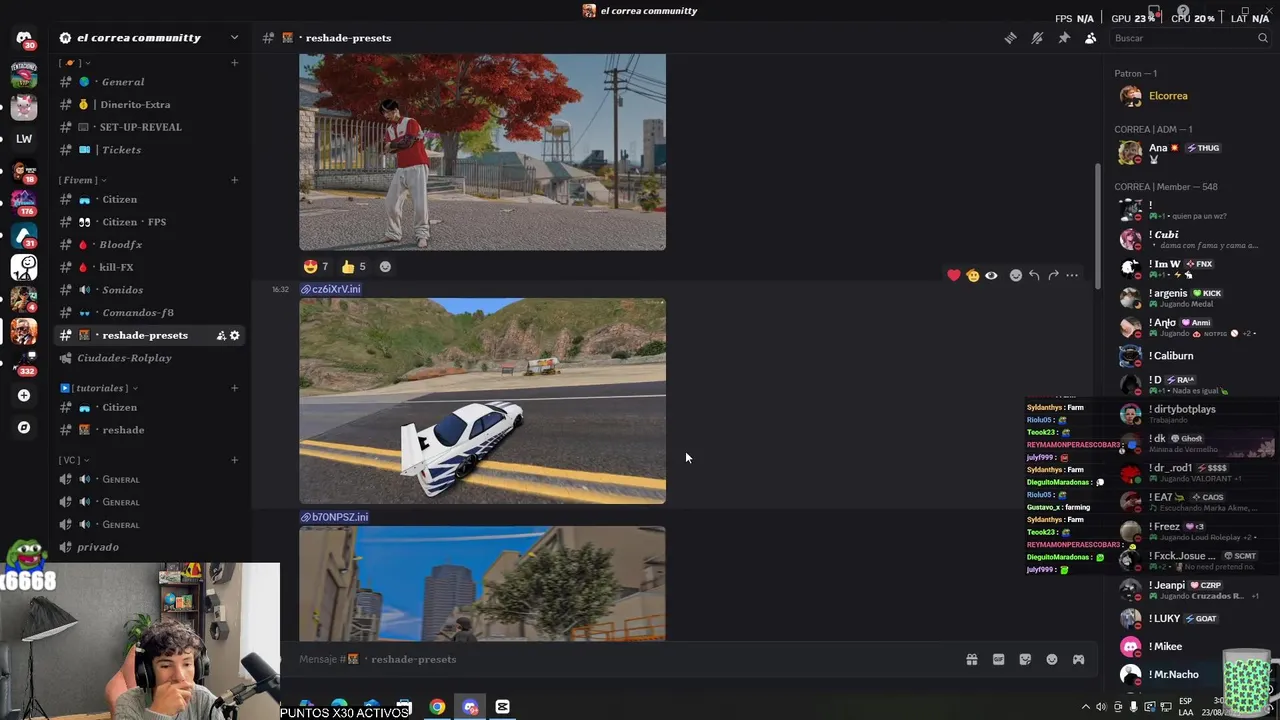
Task: Create channel in Fivem category with plus
Action: (x=234, y=180)
